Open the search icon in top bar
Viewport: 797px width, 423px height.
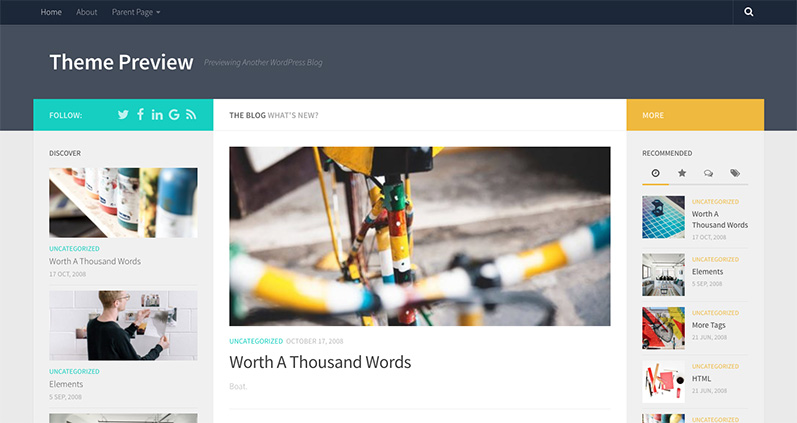coord(748,12)
